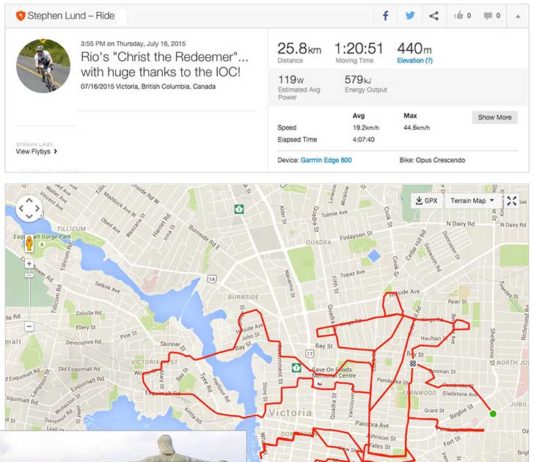This screenshot has height=462, width=534.
Task: Zoom out with the map minus button
Action: point(29,326)
